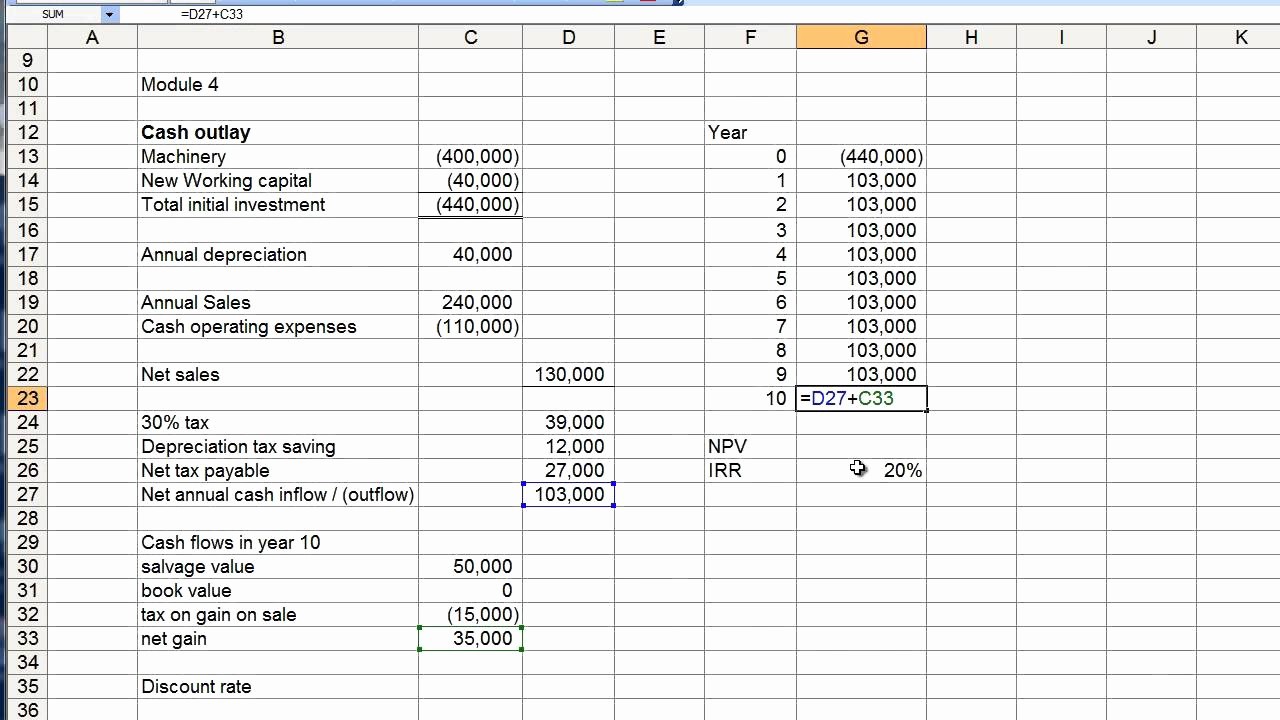
Task: Select row 27 header
Action: [27, 494]
